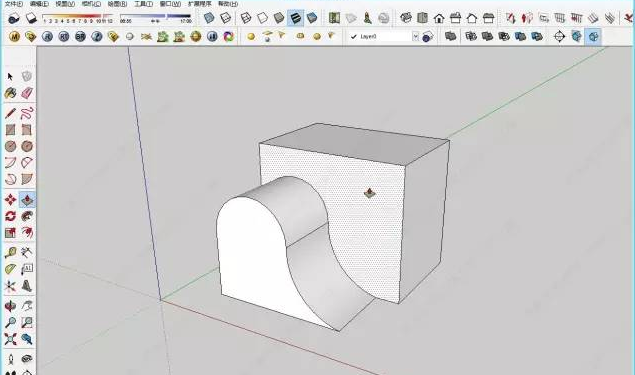Open the 视图(V) View menu

(x=65, y=4)
